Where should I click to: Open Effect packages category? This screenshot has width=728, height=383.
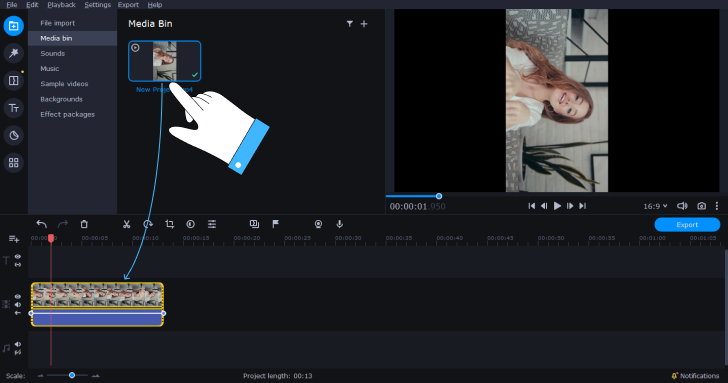[x=72, y=114]
